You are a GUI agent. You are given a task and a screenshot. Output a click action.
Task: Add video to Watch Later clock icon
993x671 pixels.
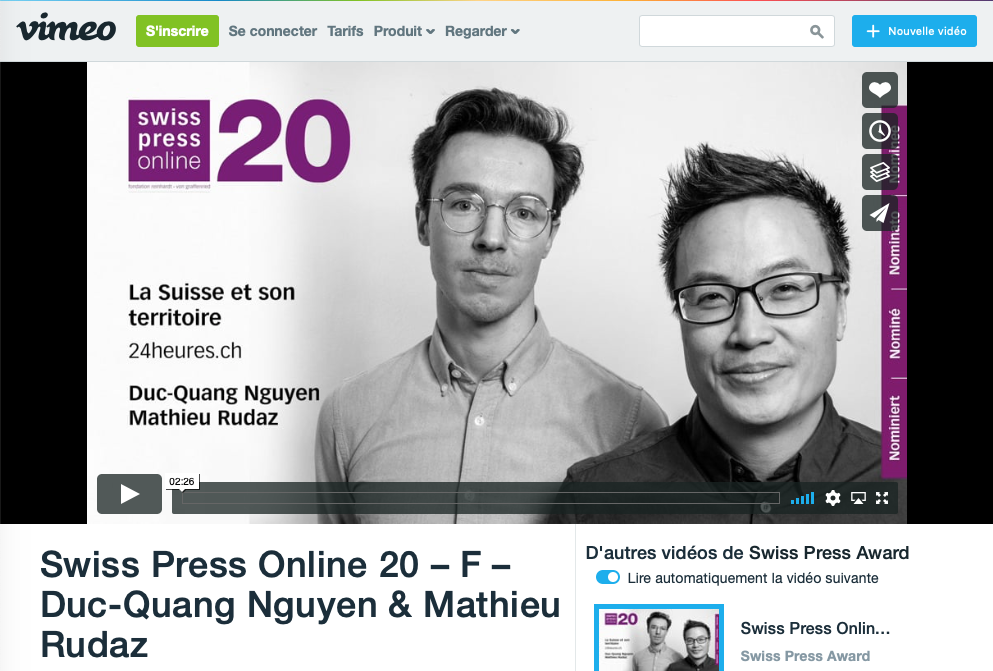880,131
